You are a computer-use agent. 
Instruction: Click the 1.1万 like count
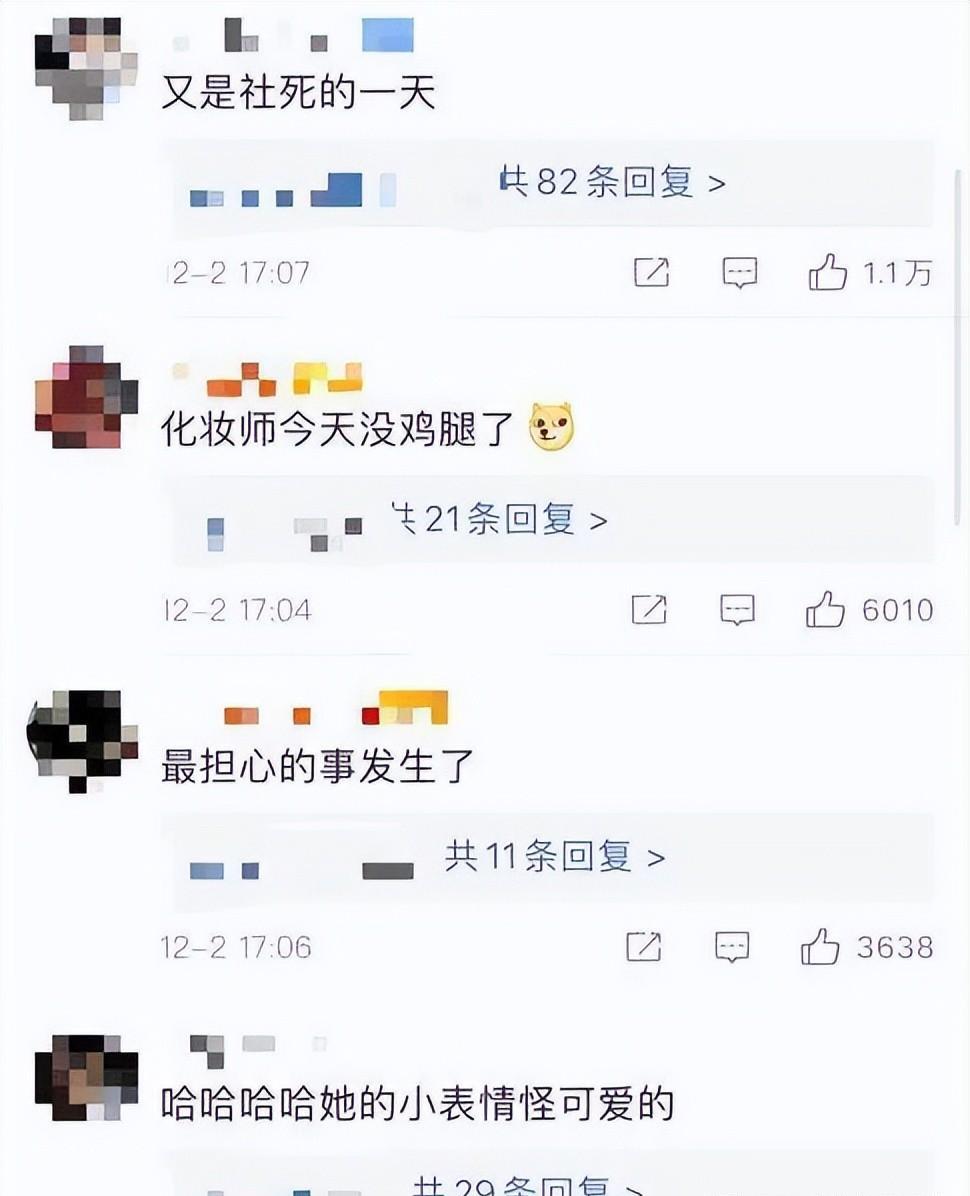(898, 272)
